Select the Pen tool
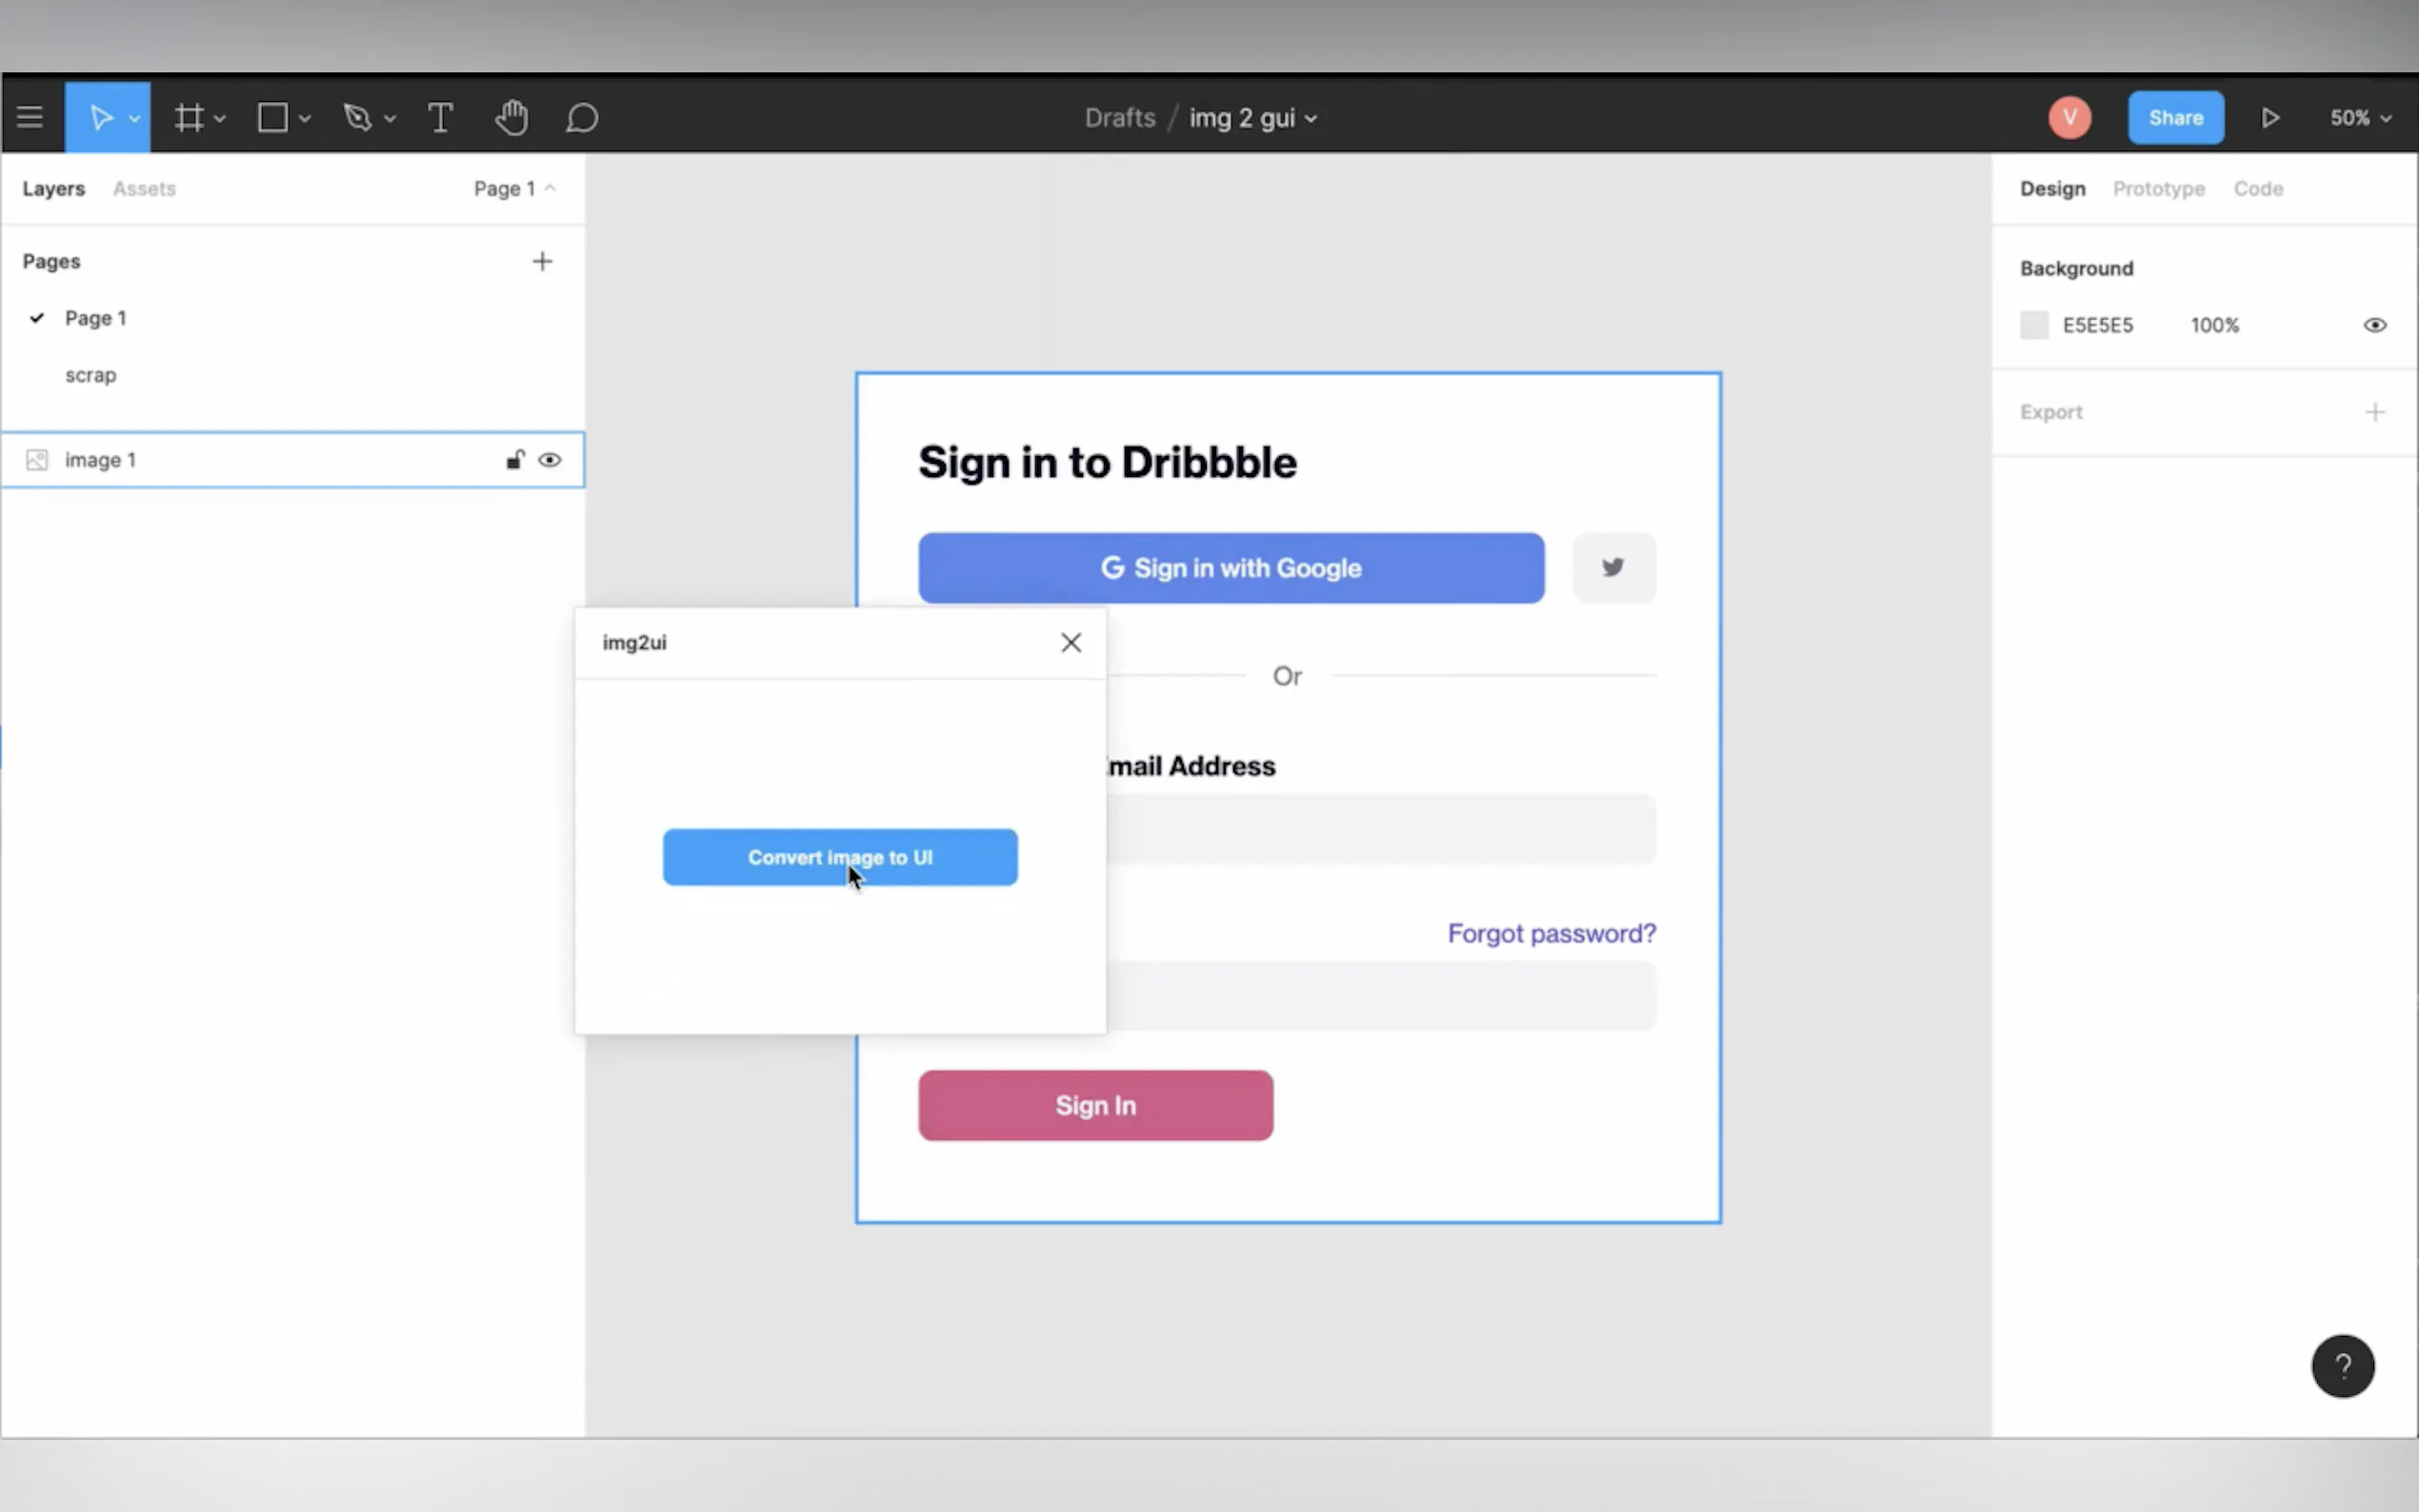The height and width of the screenshot is (1512, 2419). (357, 118)
